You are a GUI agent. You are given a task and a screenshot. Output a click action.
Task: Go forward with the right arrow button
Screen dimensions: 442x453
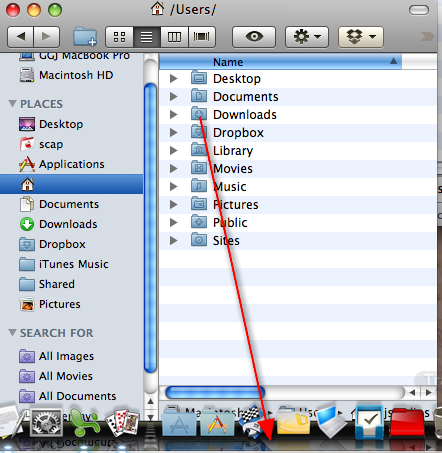pos(46,36)
